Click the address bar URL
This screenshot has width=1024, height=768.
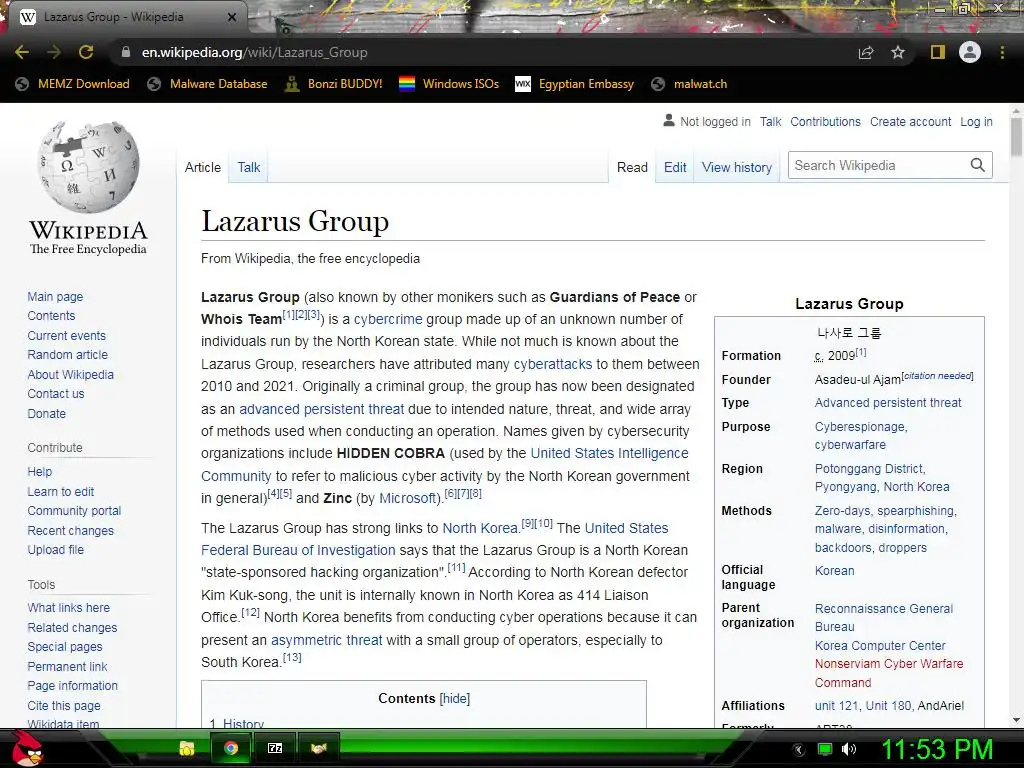(x=255, y=52)
